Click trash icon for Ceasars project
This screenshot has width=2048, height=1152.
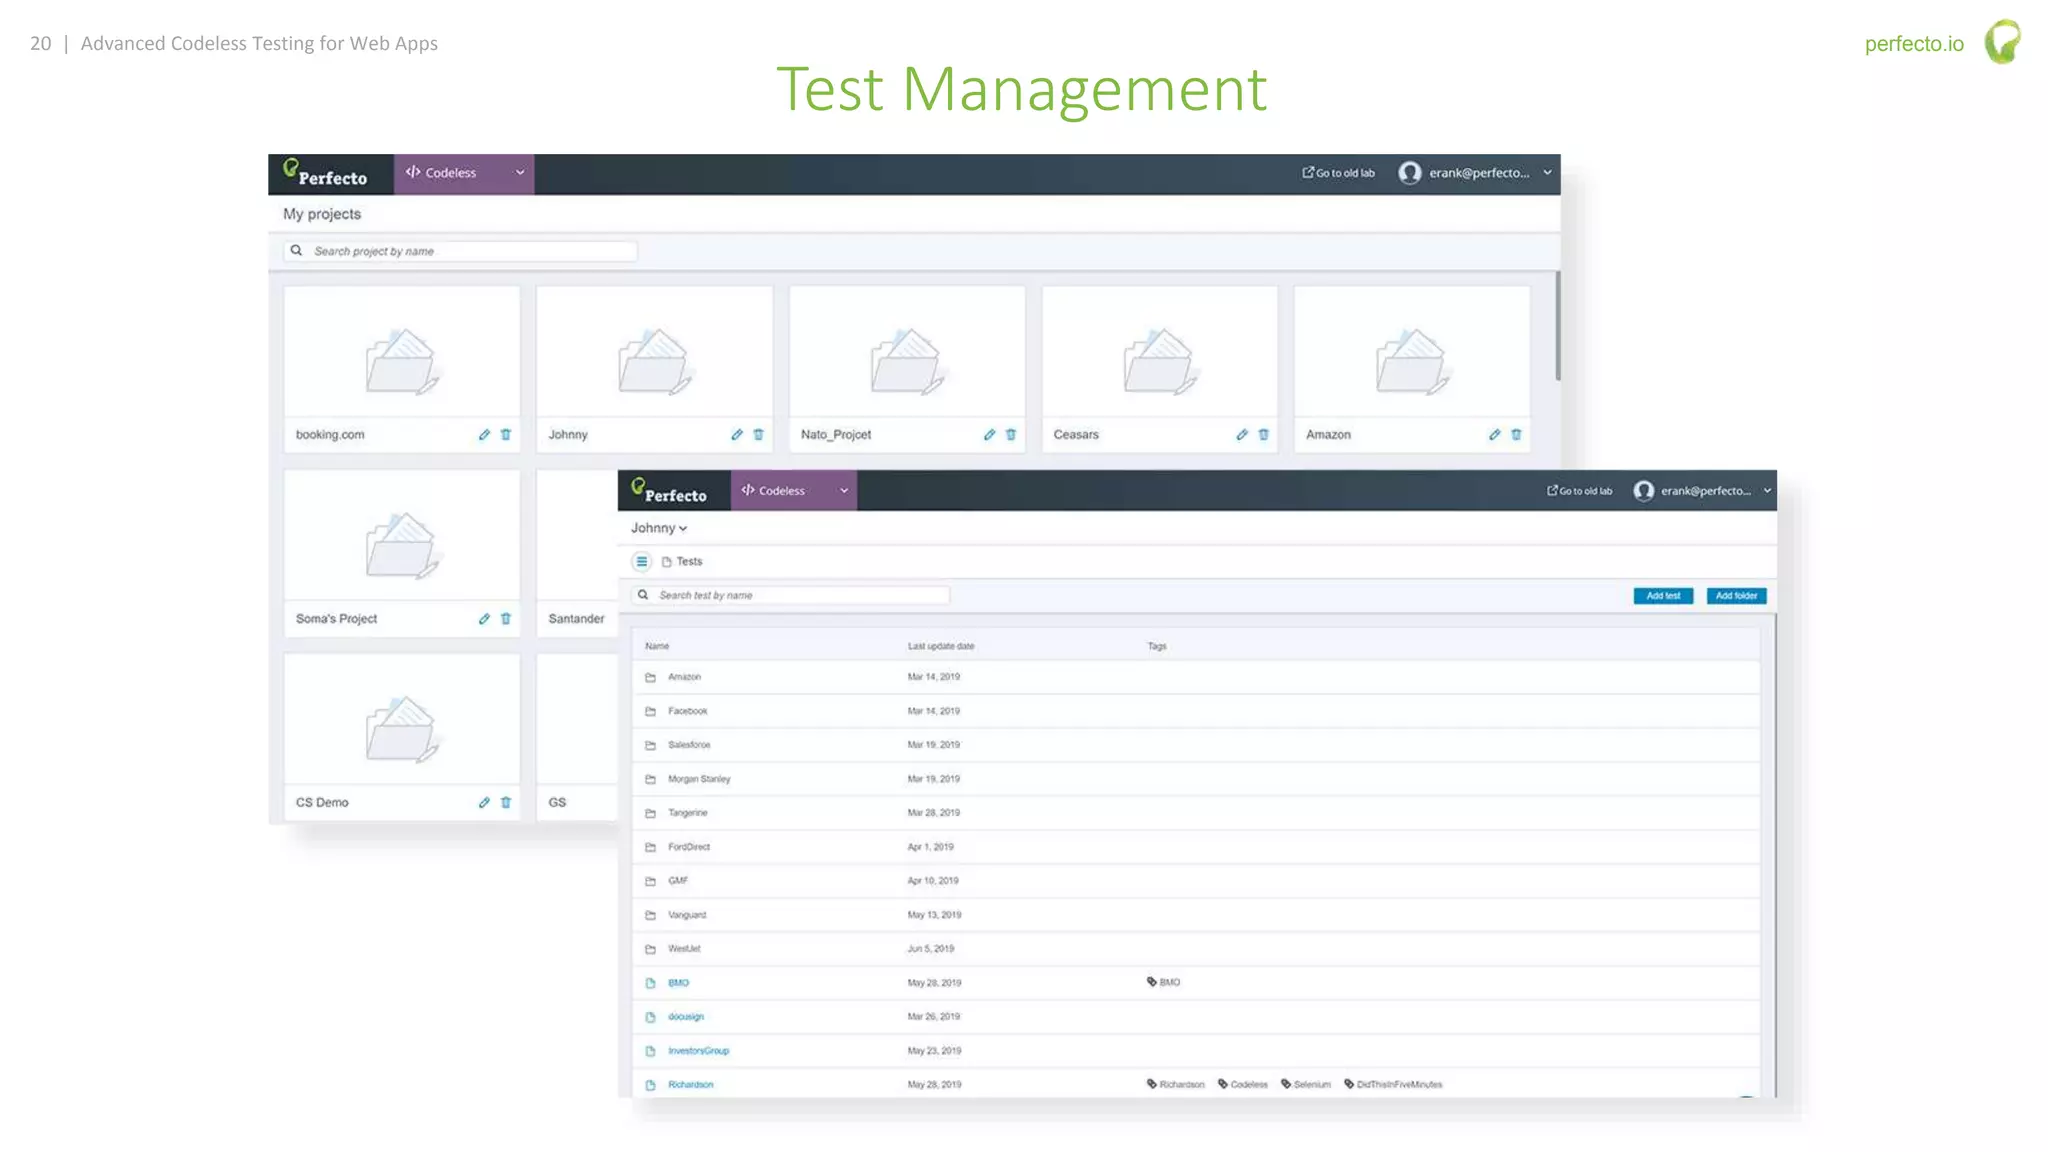pos(1264,434)
